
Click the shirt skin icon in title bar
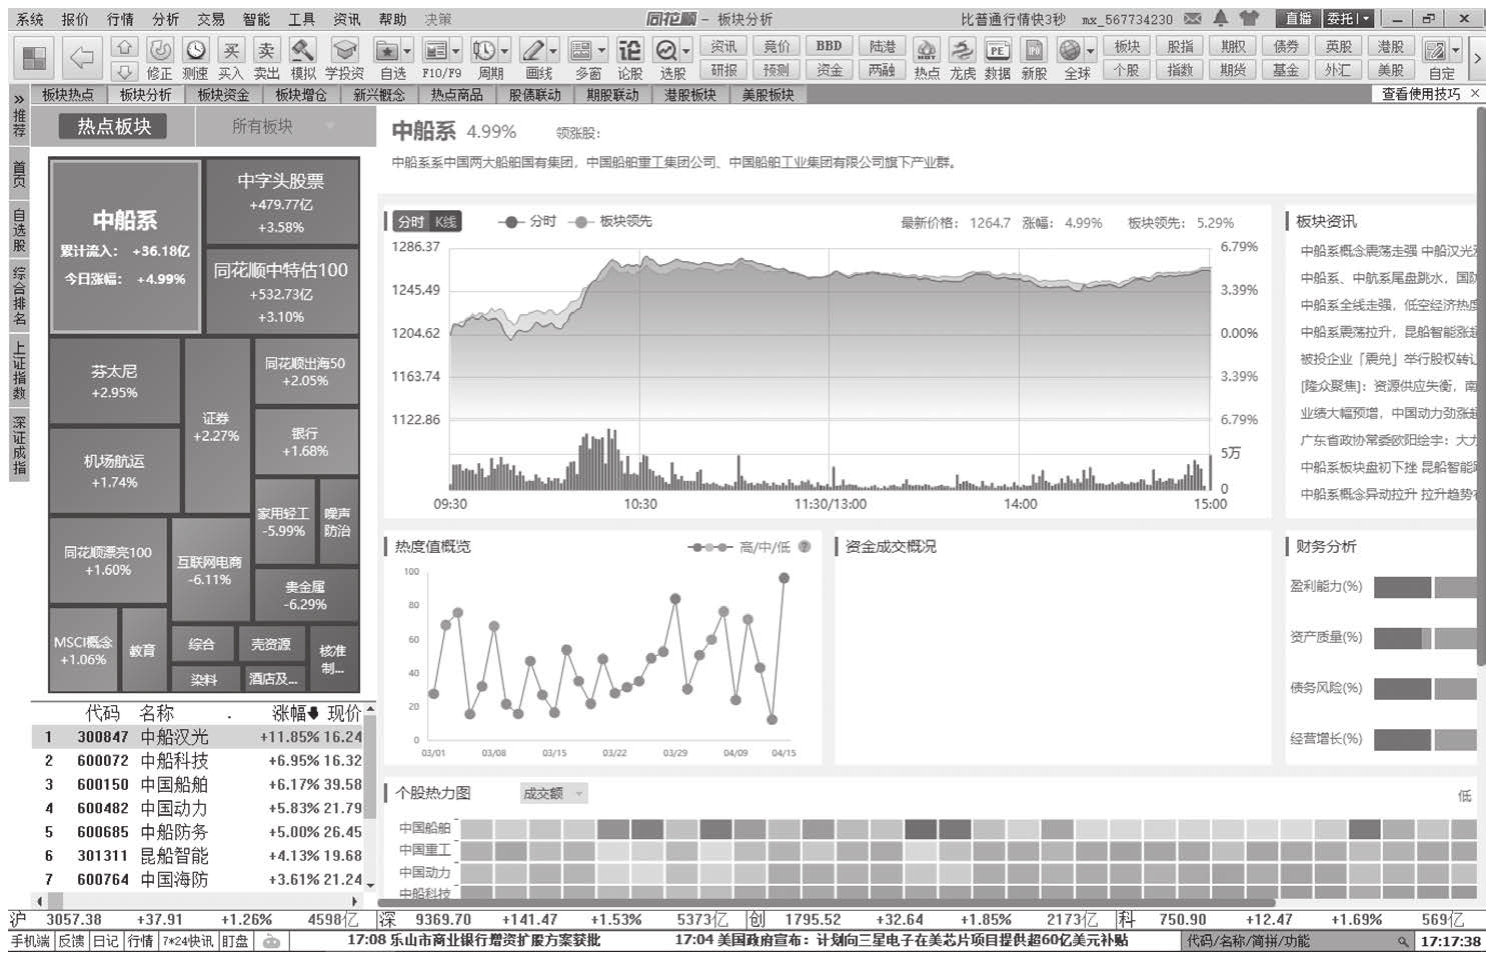click(x=1250, y=18)
